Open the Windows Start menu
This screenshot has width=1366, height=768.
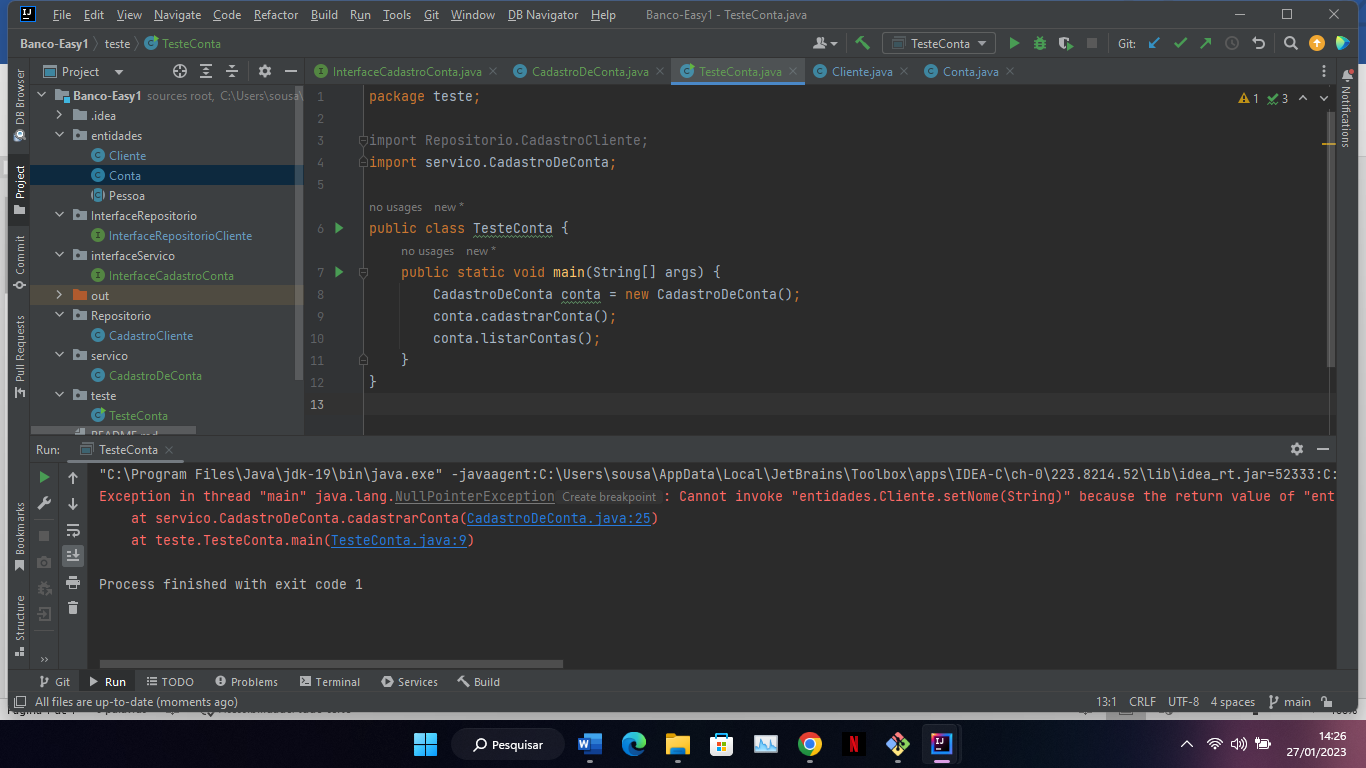tap(425, 744)
